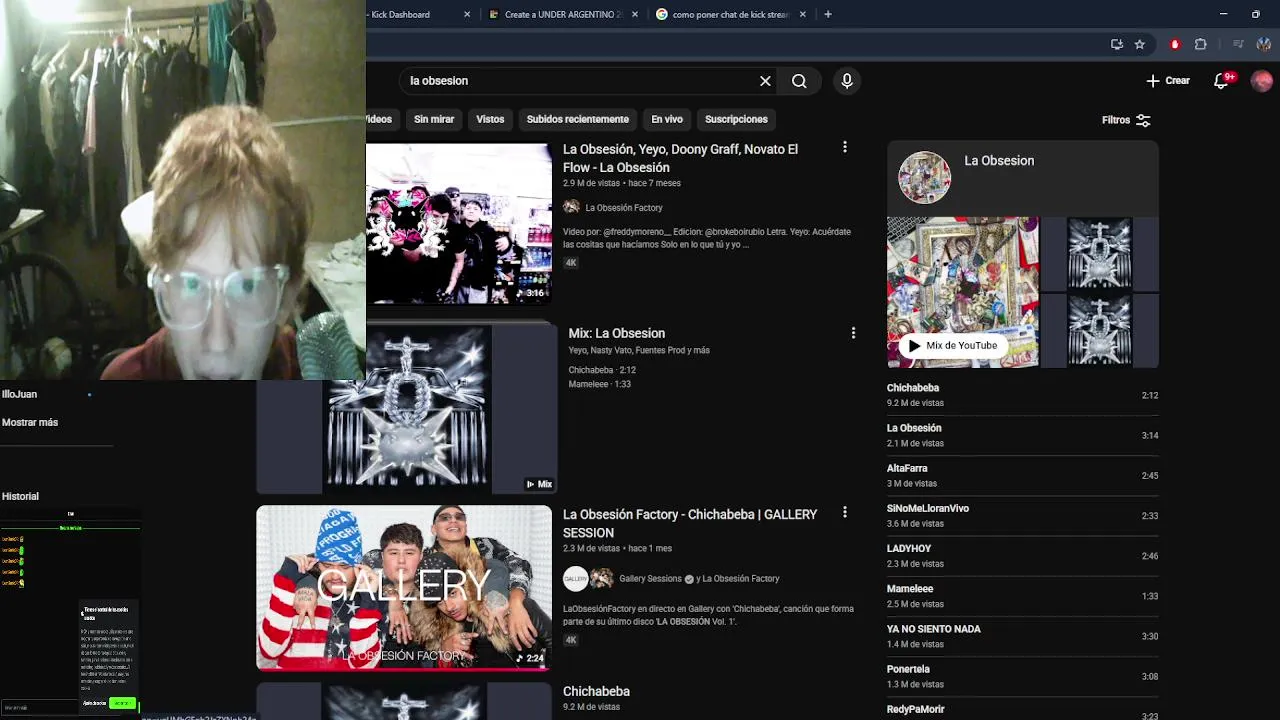This screenshot has width=1280, height=720.
Task: Select the Vistos filter chip
Action: pyautogui.click(x=490, y=119)
